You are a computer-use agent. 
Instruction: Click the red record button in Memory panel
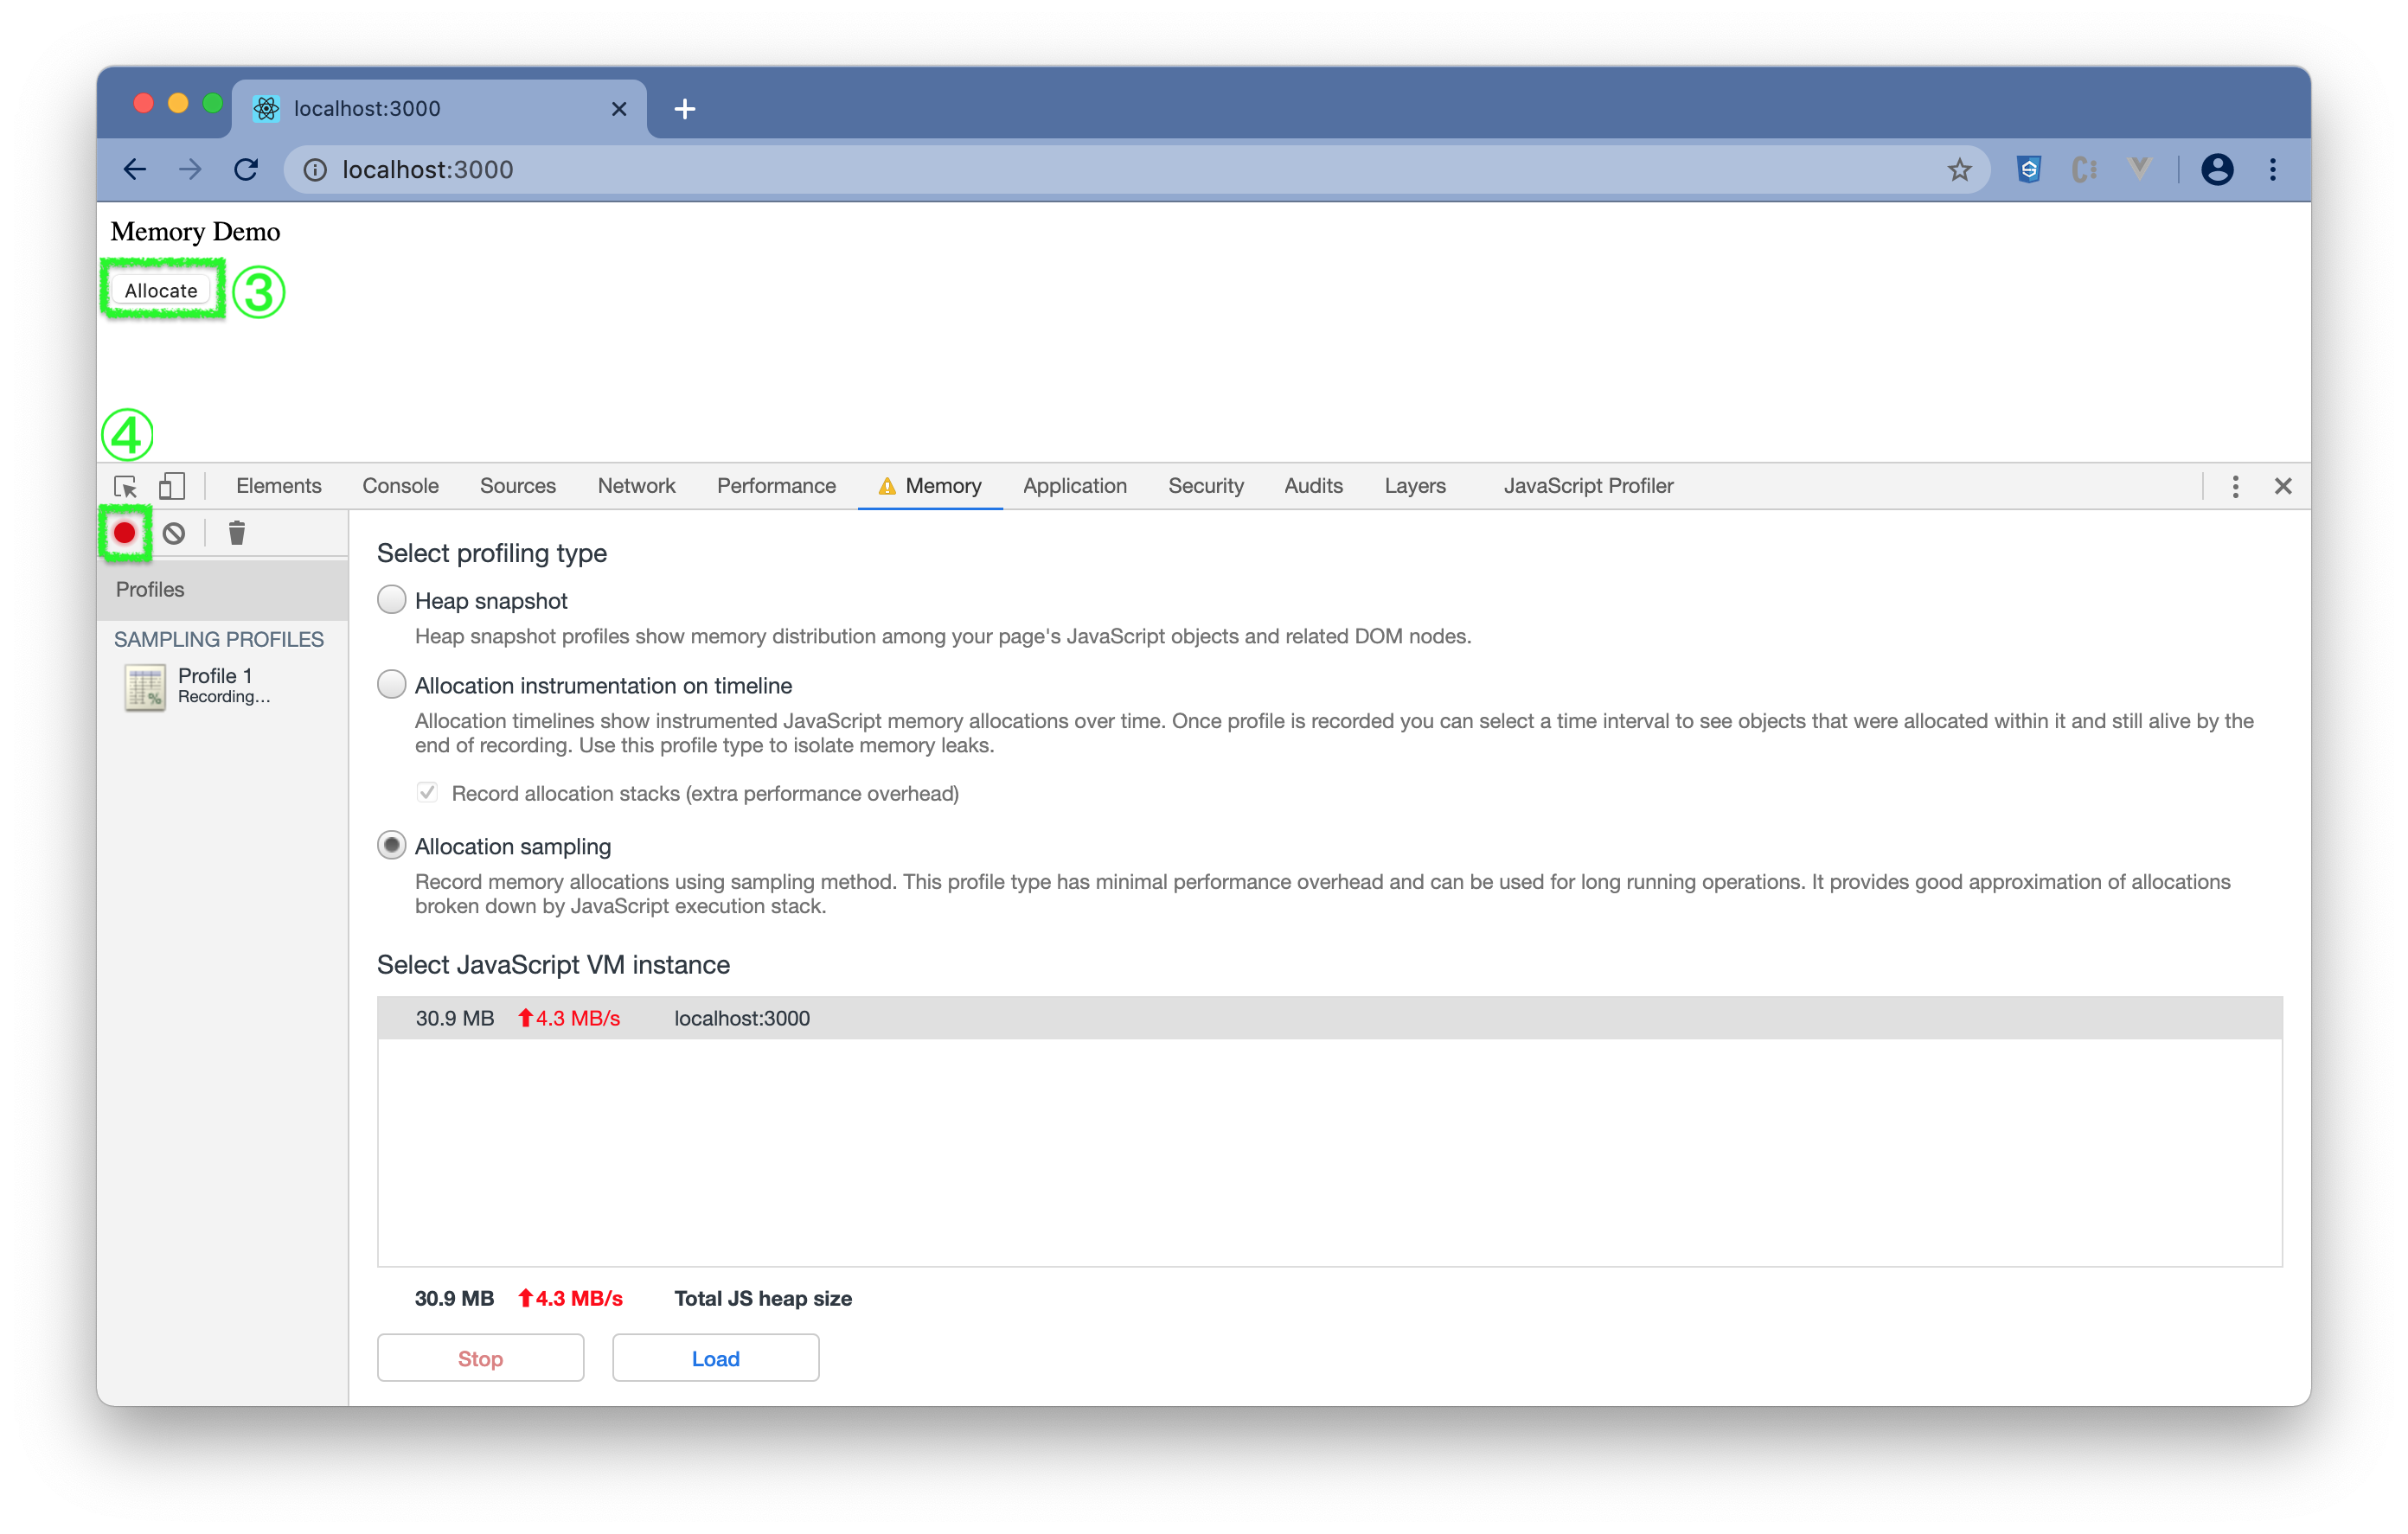click(x=124, y=533)
